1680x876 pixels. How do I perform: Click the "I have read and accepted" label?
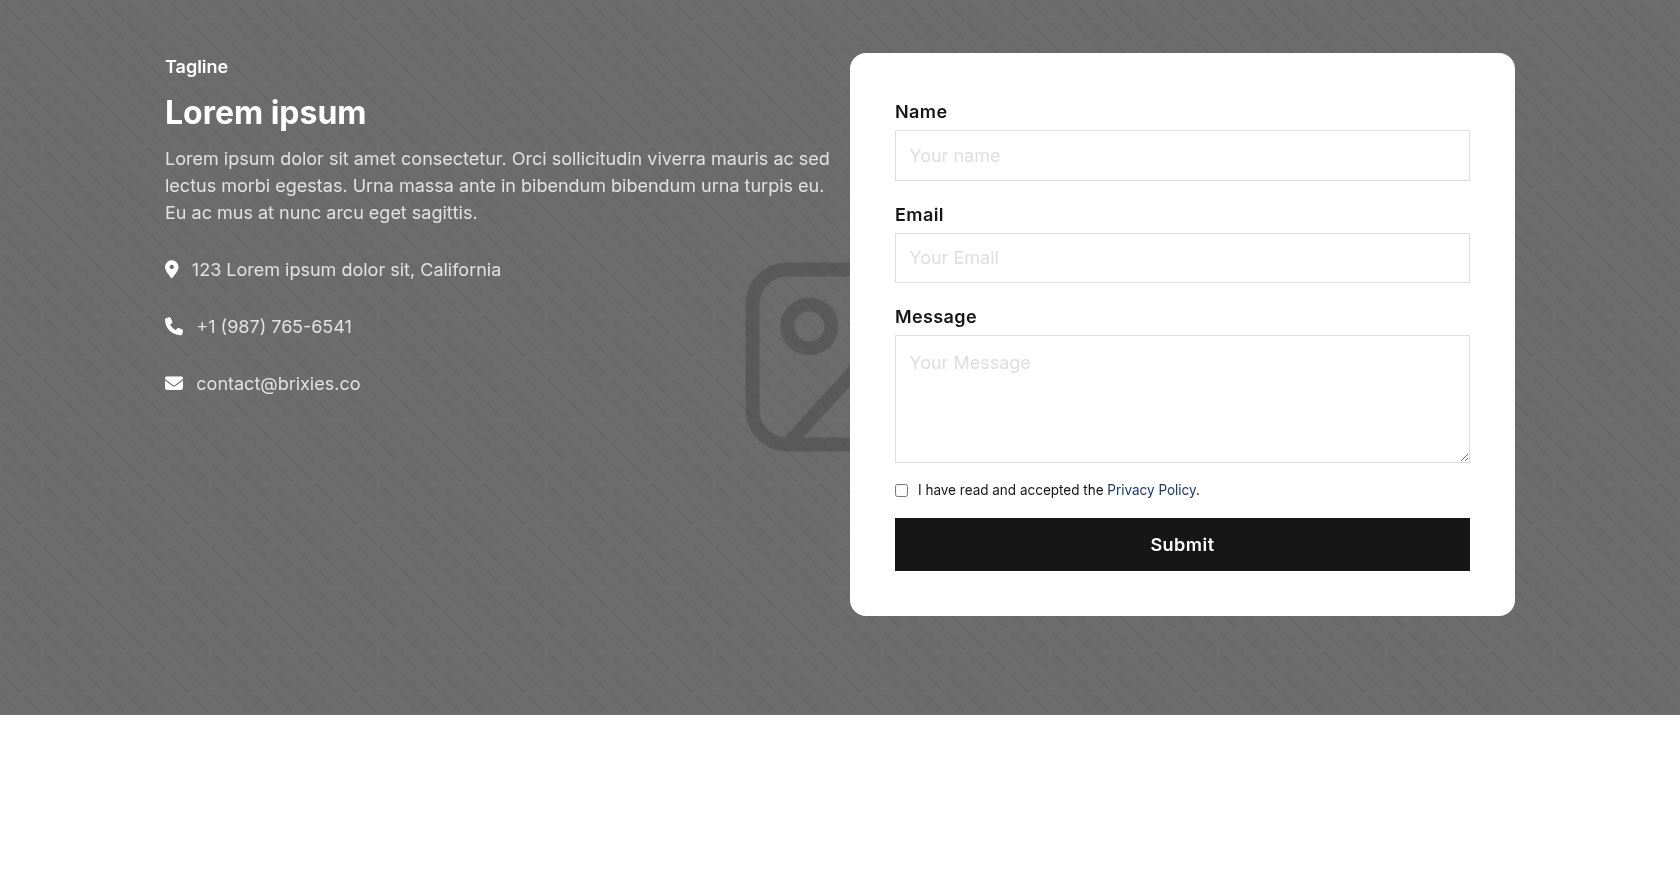pos(1010,490)
